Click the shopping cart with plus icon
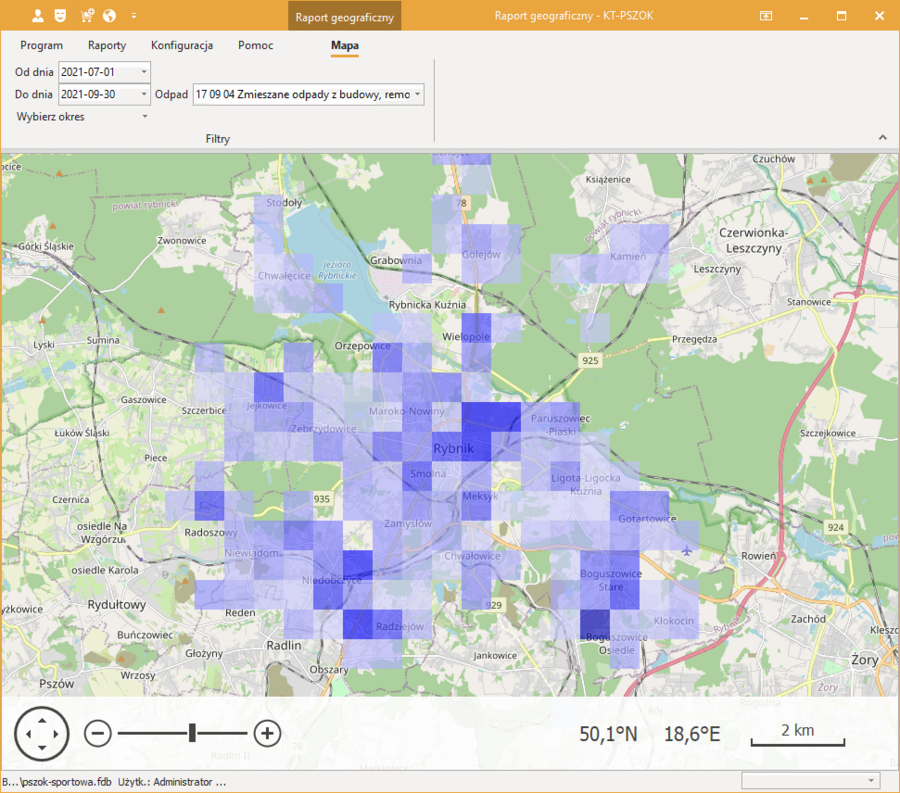 point(87,15)
